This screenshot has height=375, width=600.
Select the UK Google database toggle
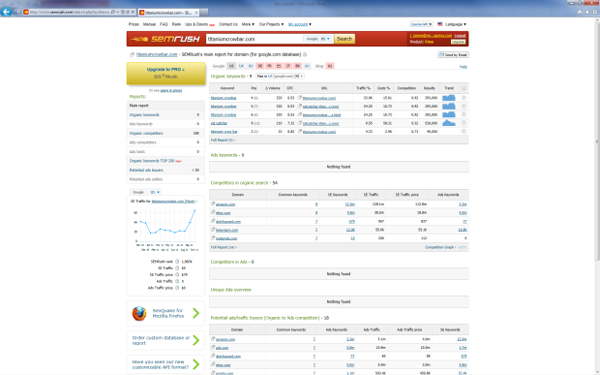click(x=241, y=66)
